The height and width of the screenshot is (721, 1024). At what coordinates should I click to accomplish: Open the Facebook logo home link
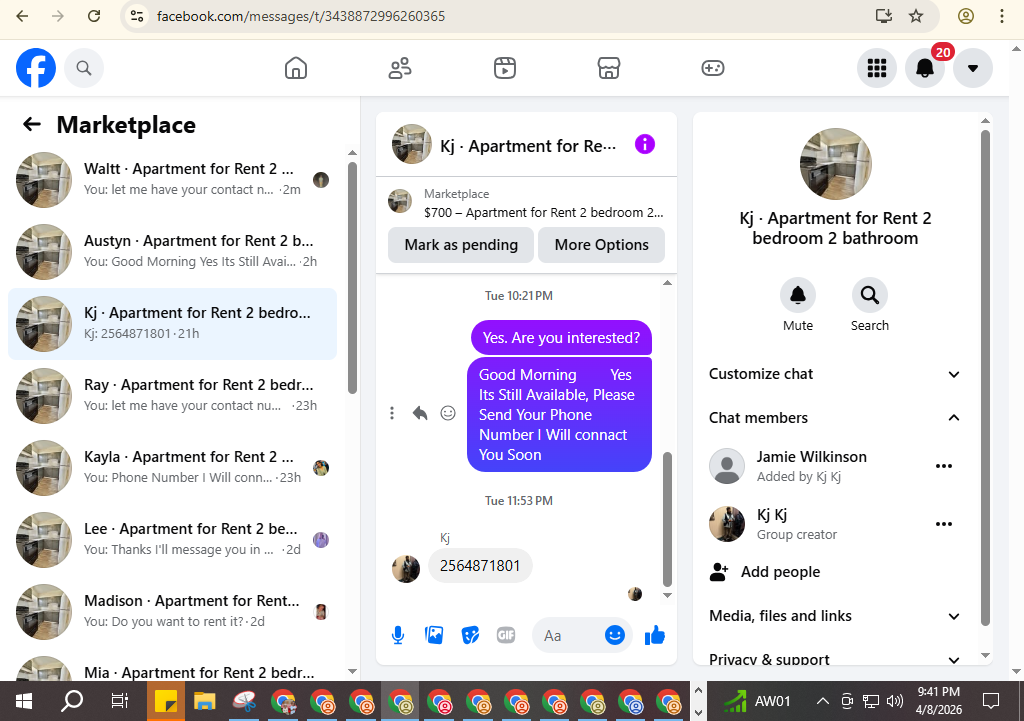point(36,68)
